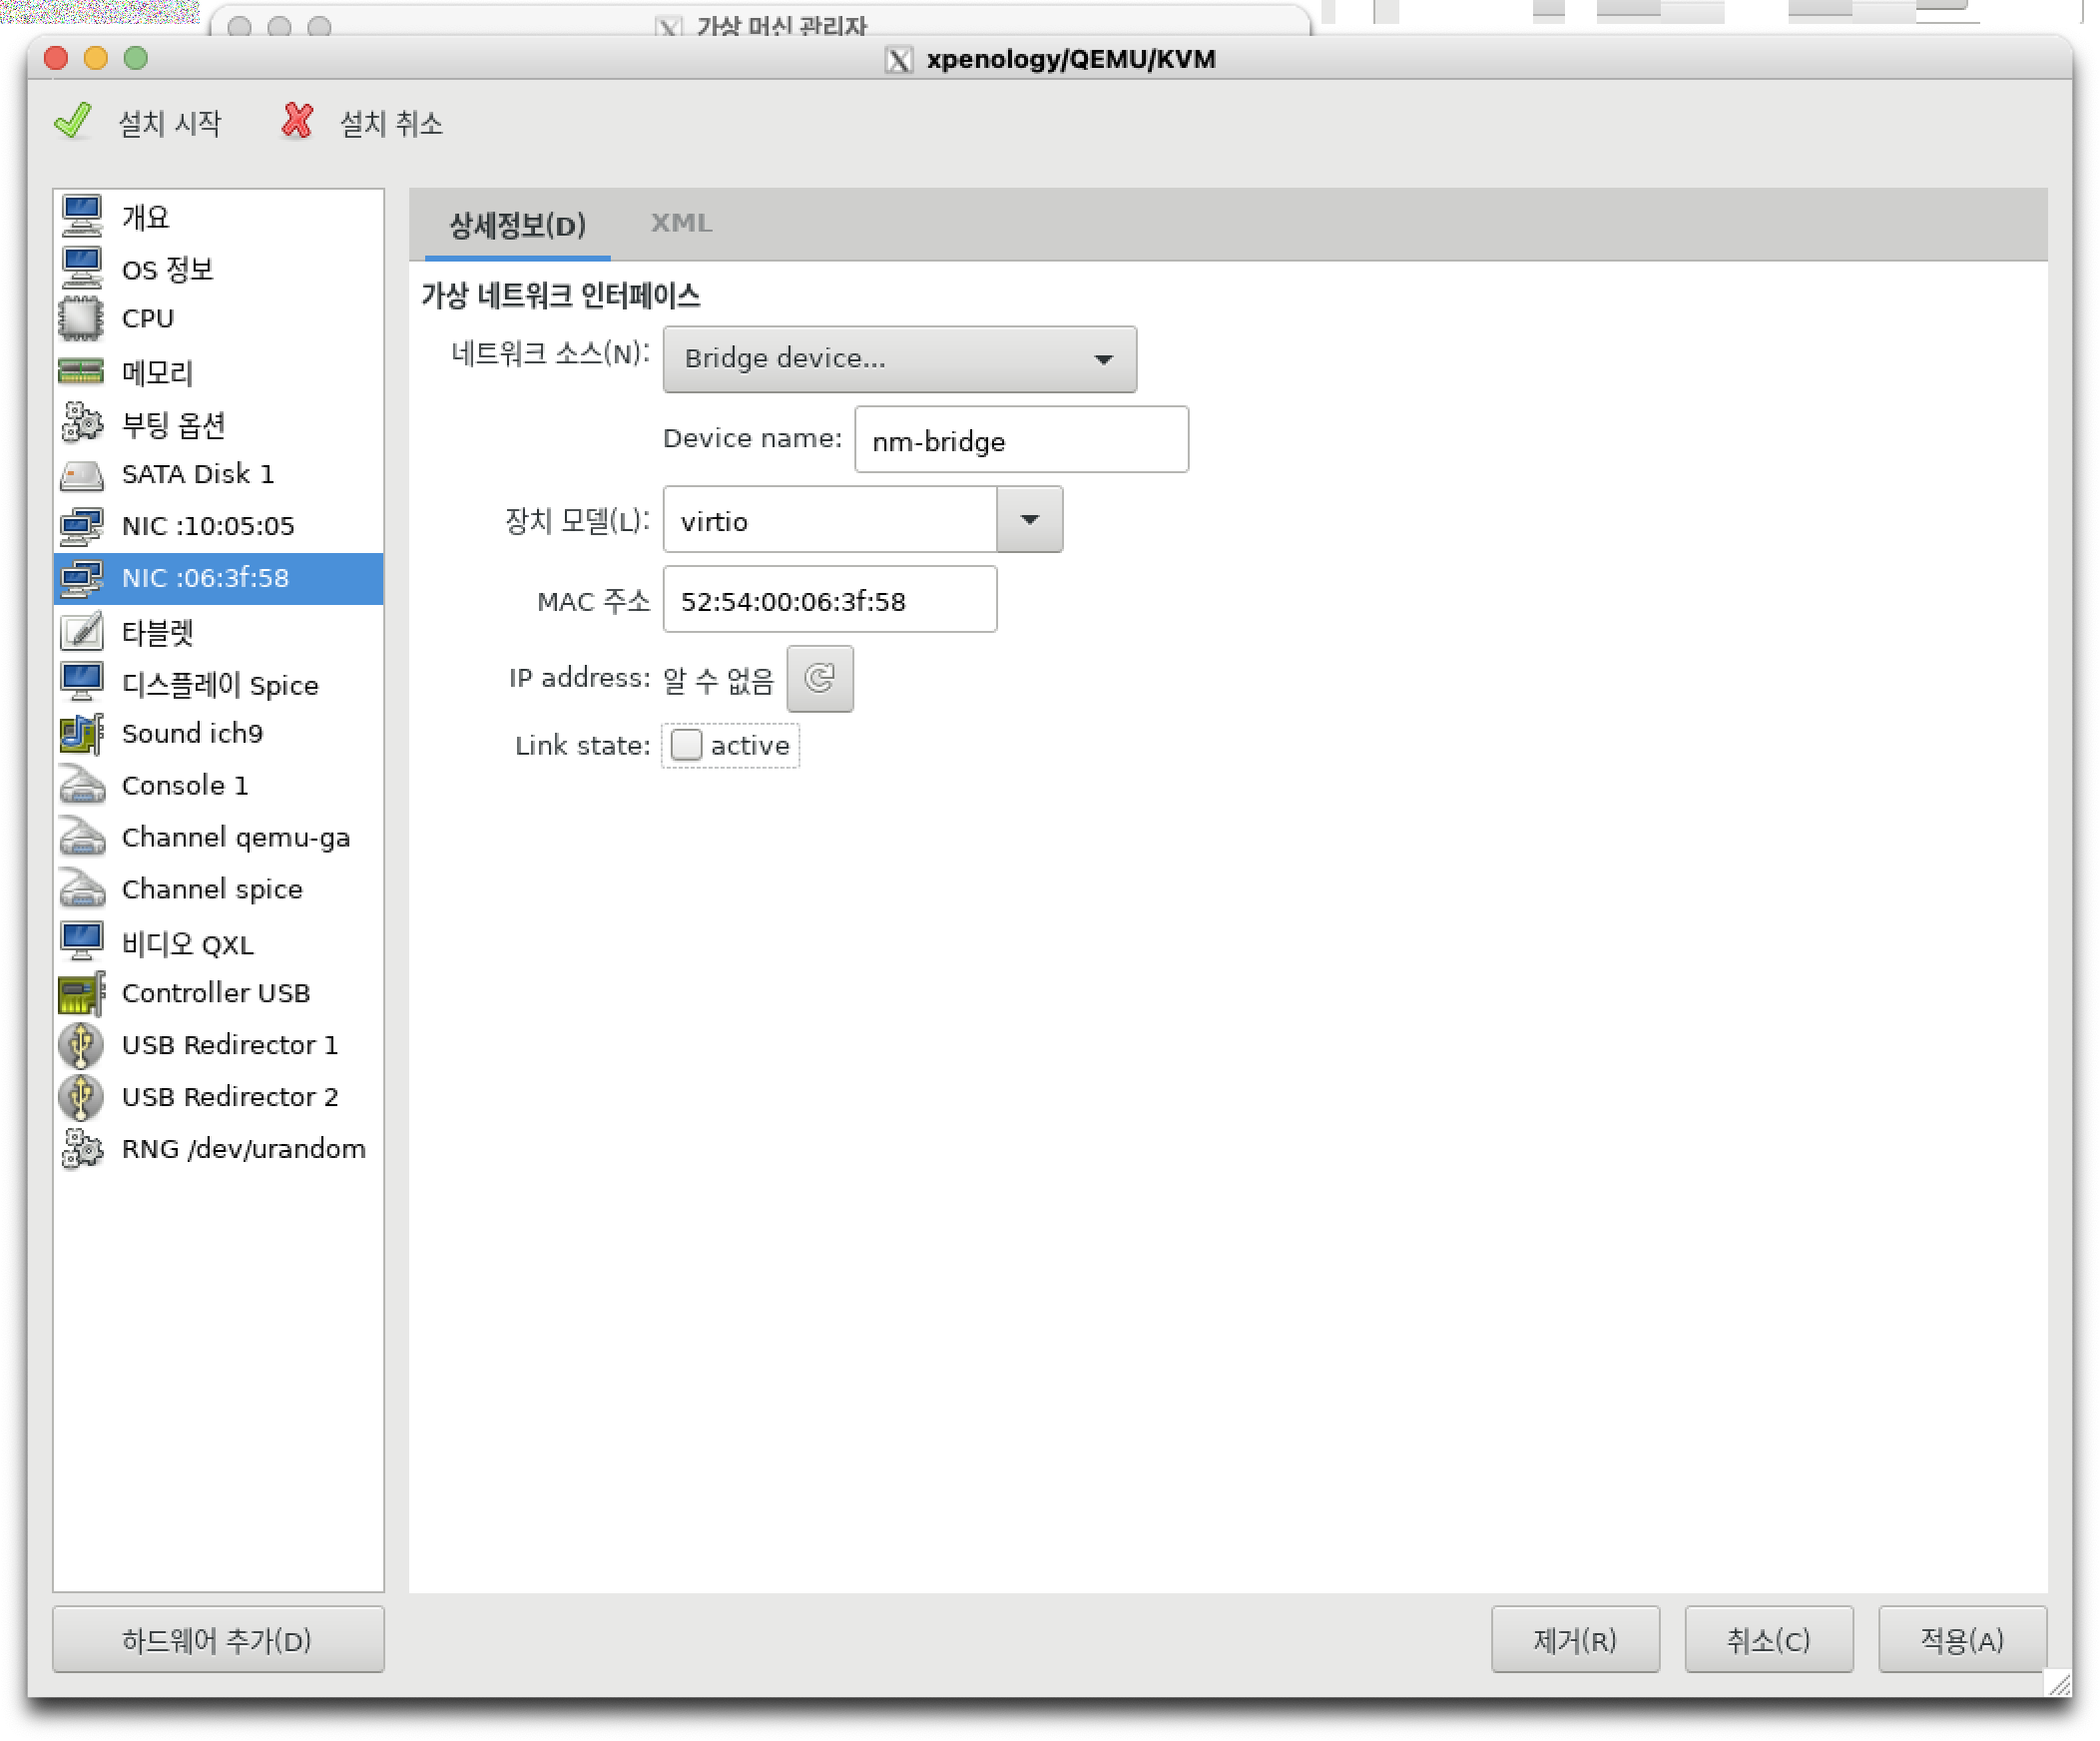Screen dimensions: 2100x1741
Task: Open RNG /dev/urandom gears icon
Action: [81, 1150]
